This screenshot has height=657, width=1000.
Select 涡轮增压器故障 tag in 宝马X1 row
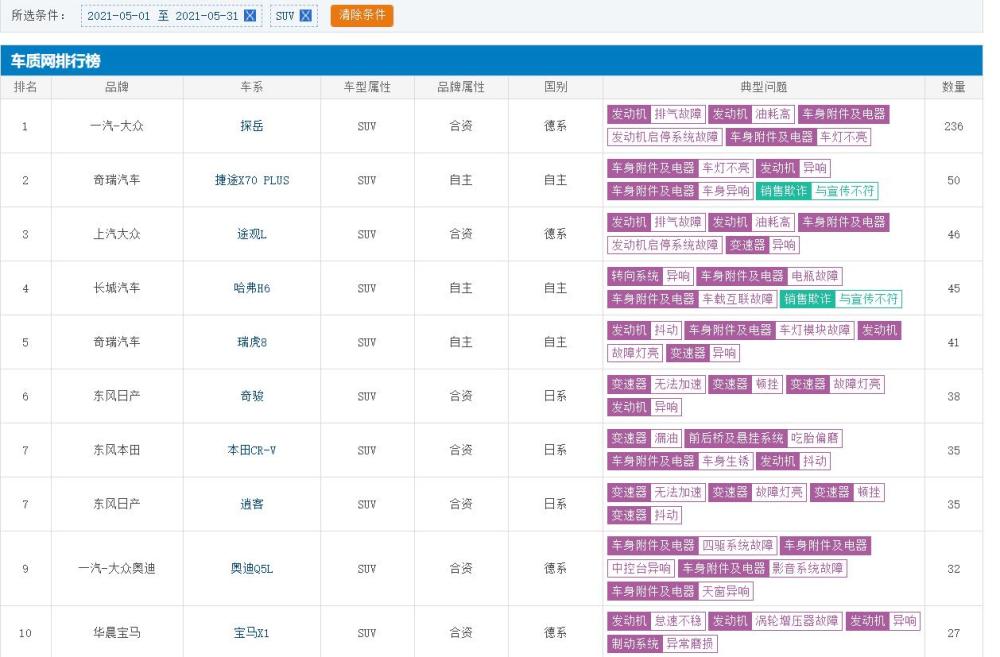tap(776, 621)
